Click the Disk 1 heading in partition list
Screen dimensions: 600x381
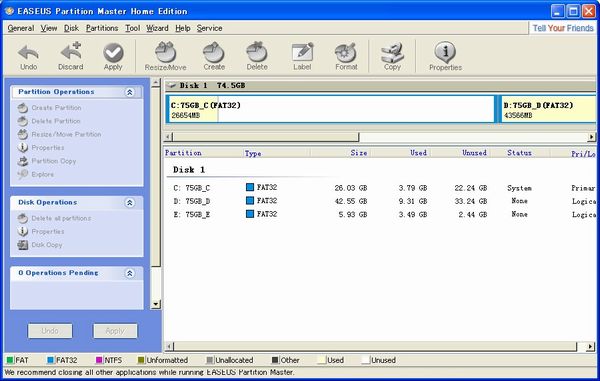pyautogui.click(x=189, y=170)
